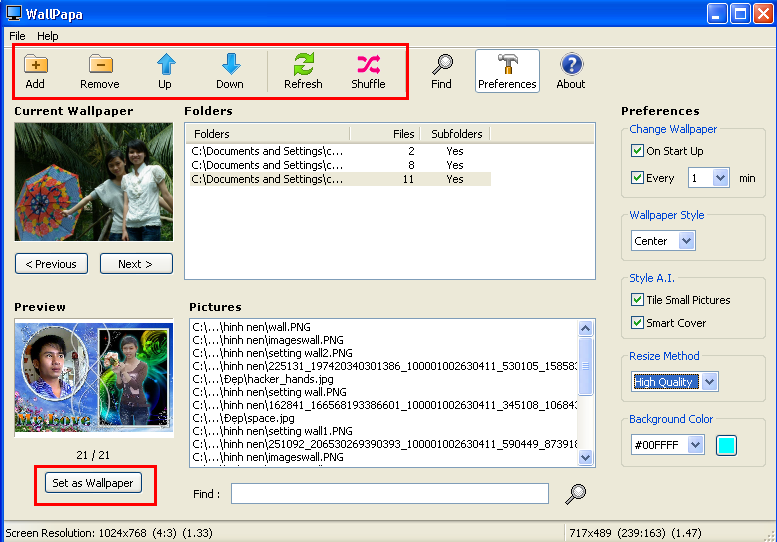The height and width of the screenshot is (542, 777).
Task: Click Pictures list scroll up arrow
Action: pyautogui.click(x=585, y=328)
